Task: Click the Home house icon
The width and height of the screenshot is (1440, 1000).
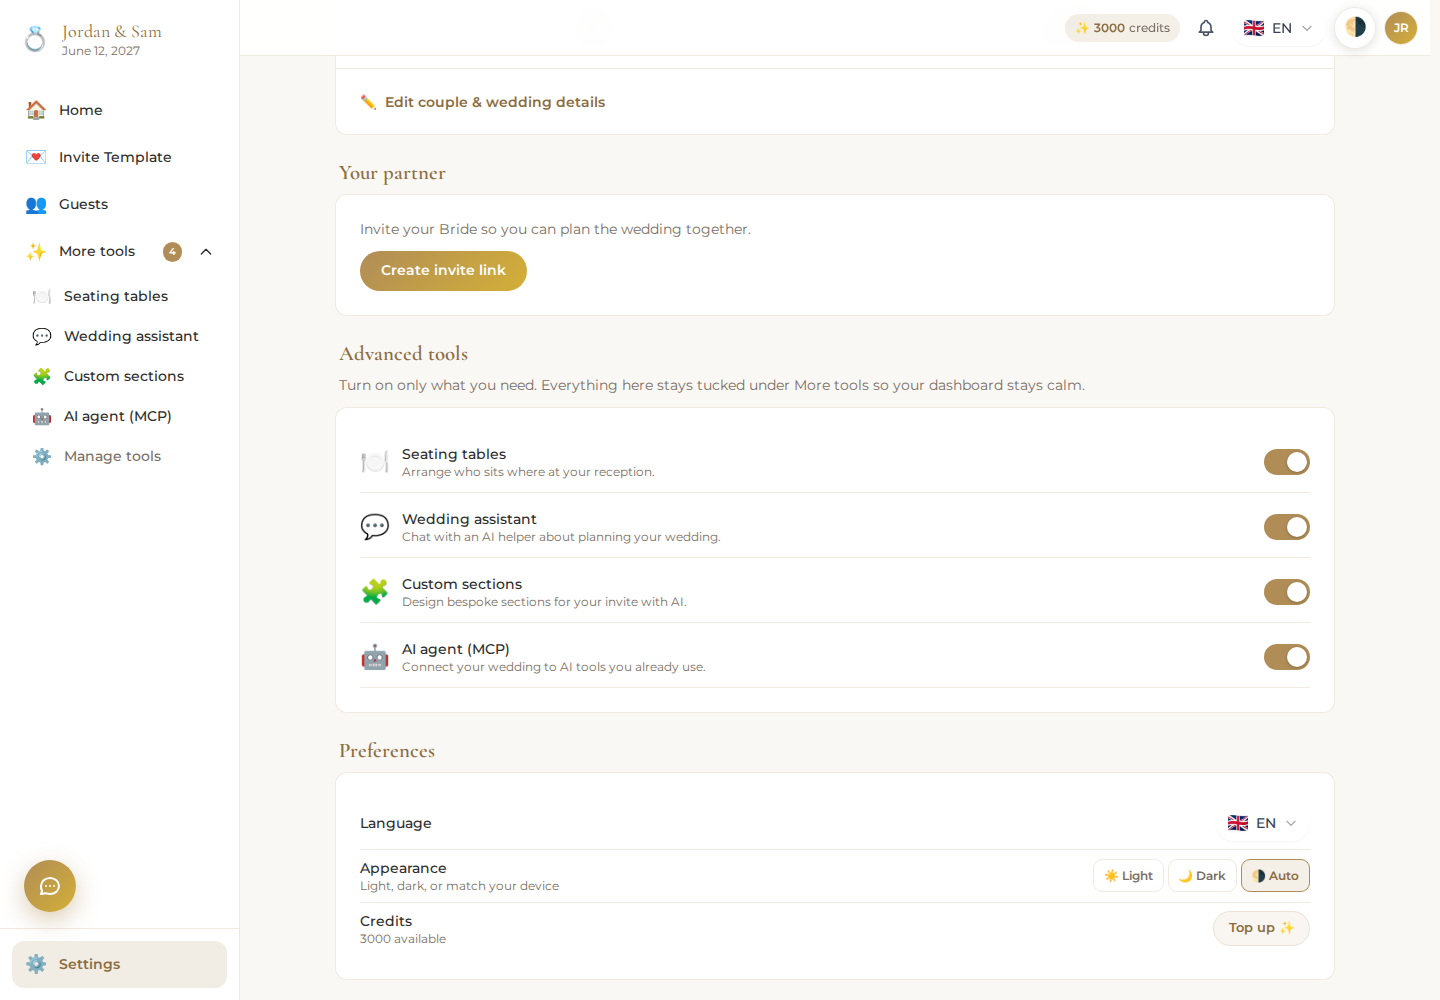Action: 36,110
